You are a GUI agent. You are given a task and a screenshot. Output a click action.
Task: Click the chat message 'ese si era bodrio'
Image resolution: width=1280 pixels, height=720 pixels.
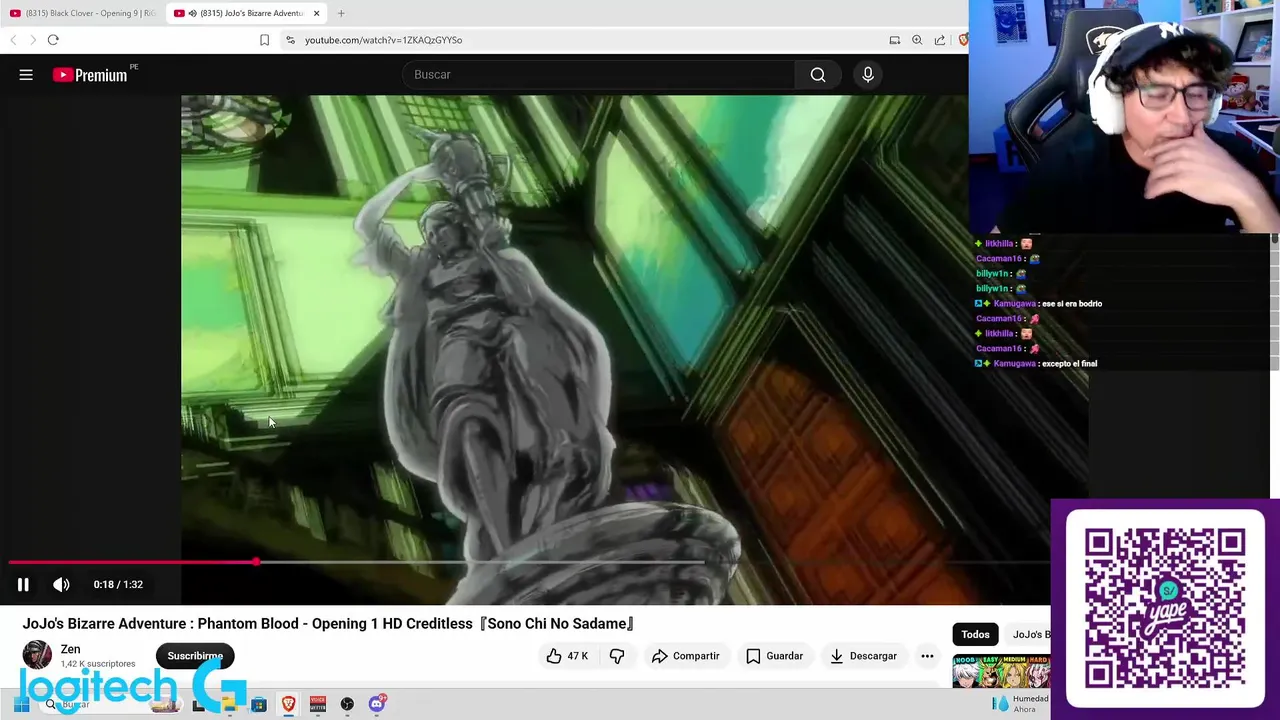pos(1072,303)
